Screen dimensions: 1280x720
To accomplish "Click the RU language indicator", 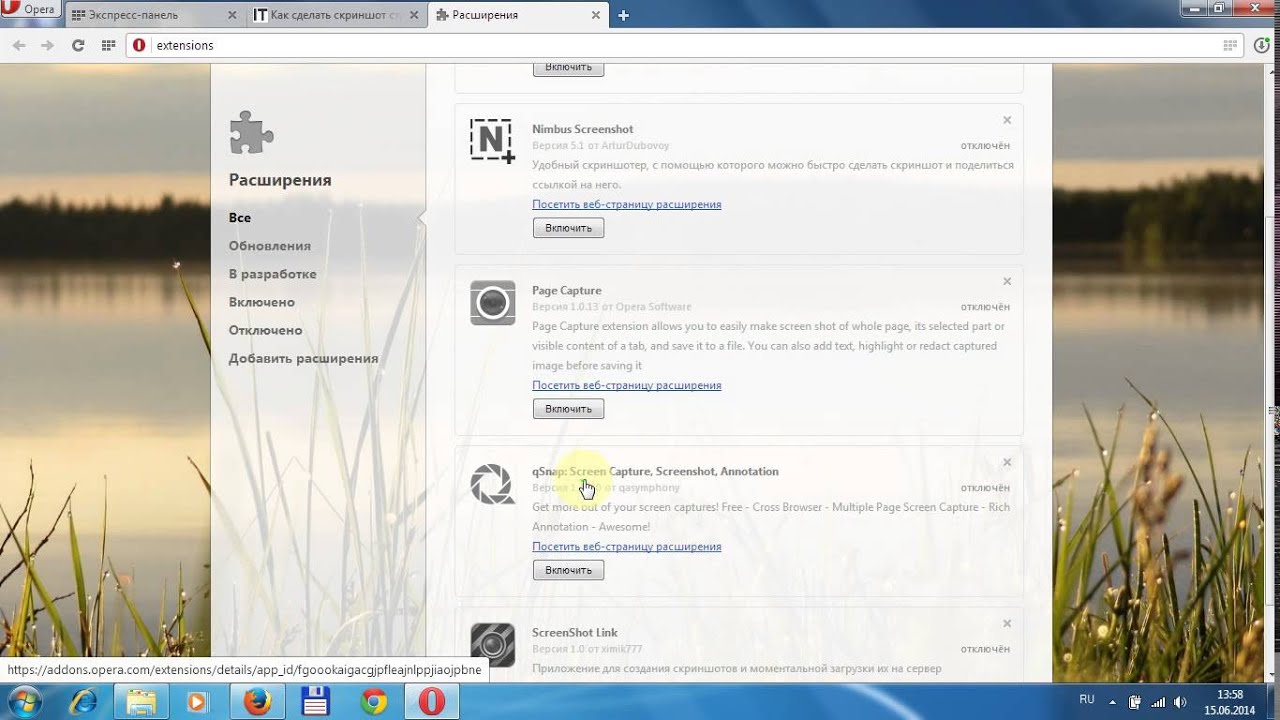I will point(1087,701).
